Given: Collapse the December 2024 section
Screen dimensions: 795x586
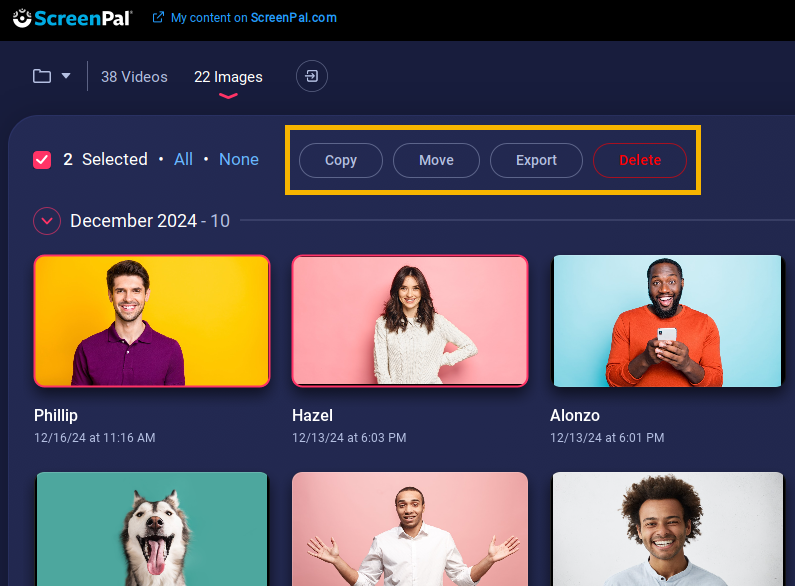Looking at the screenshot, I should click(47, 221).
